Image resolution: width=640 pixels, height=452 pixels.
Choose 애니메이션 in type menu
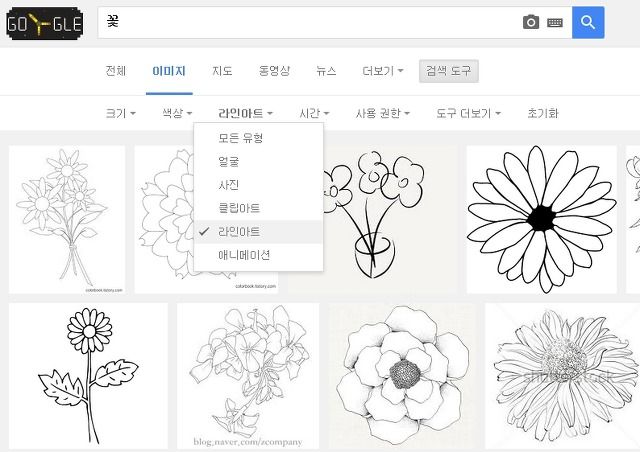coord(258,255)
